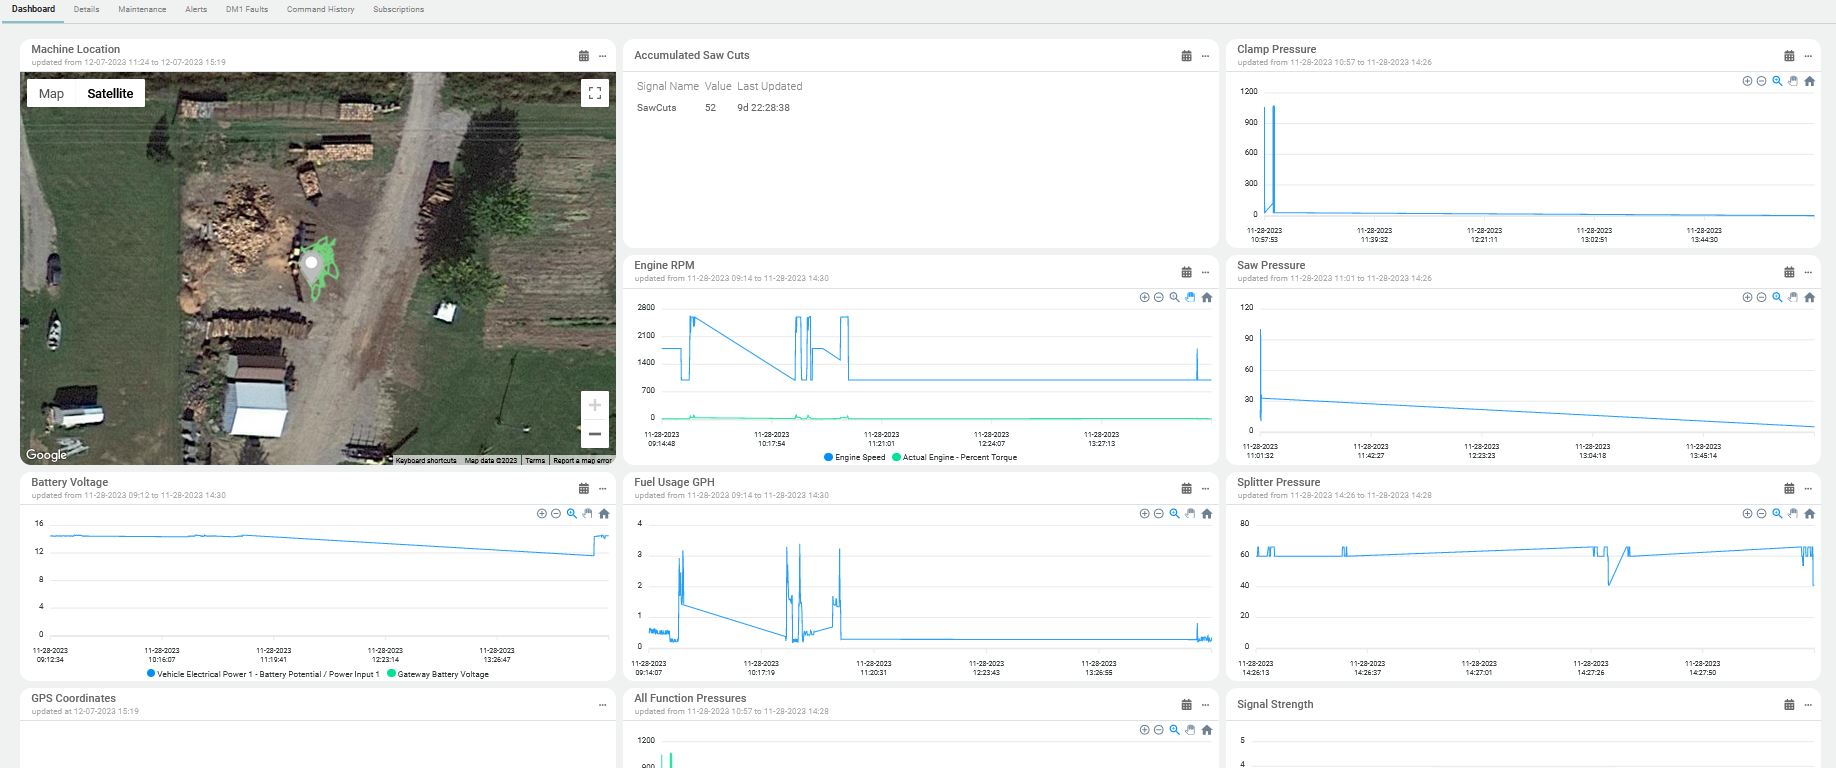Viewport: 1836px width, 768px height.
Task: Click Report a map error link
Action: [x=582, y=461]
